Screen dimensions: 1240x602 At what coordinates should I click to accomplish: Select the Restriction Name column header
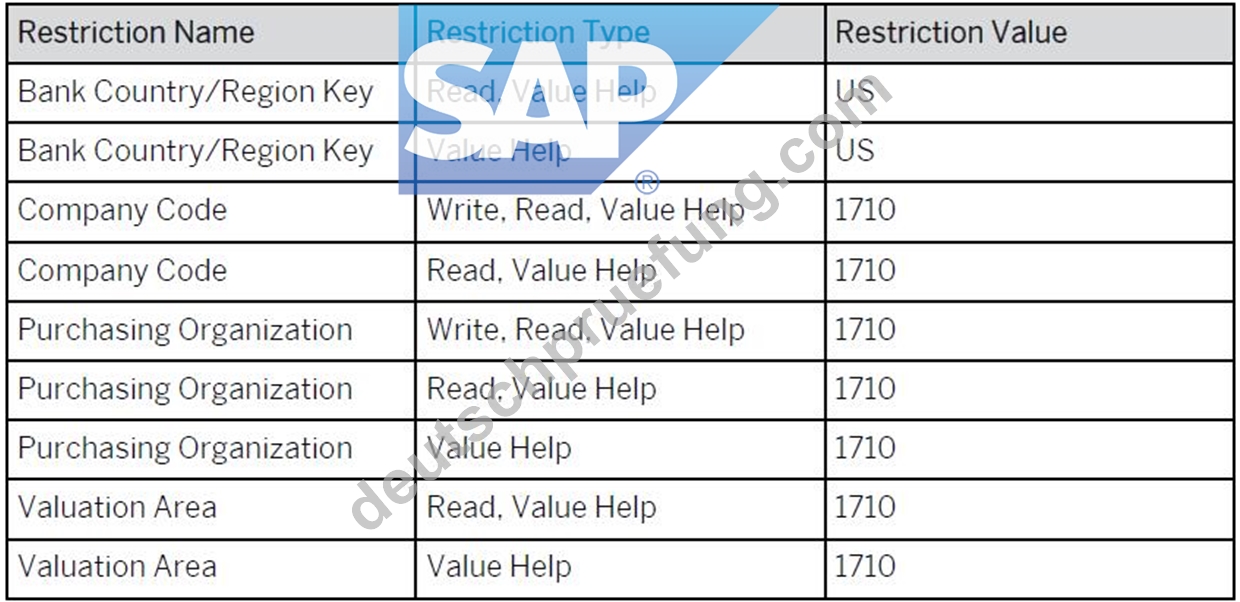coord(211,33)
